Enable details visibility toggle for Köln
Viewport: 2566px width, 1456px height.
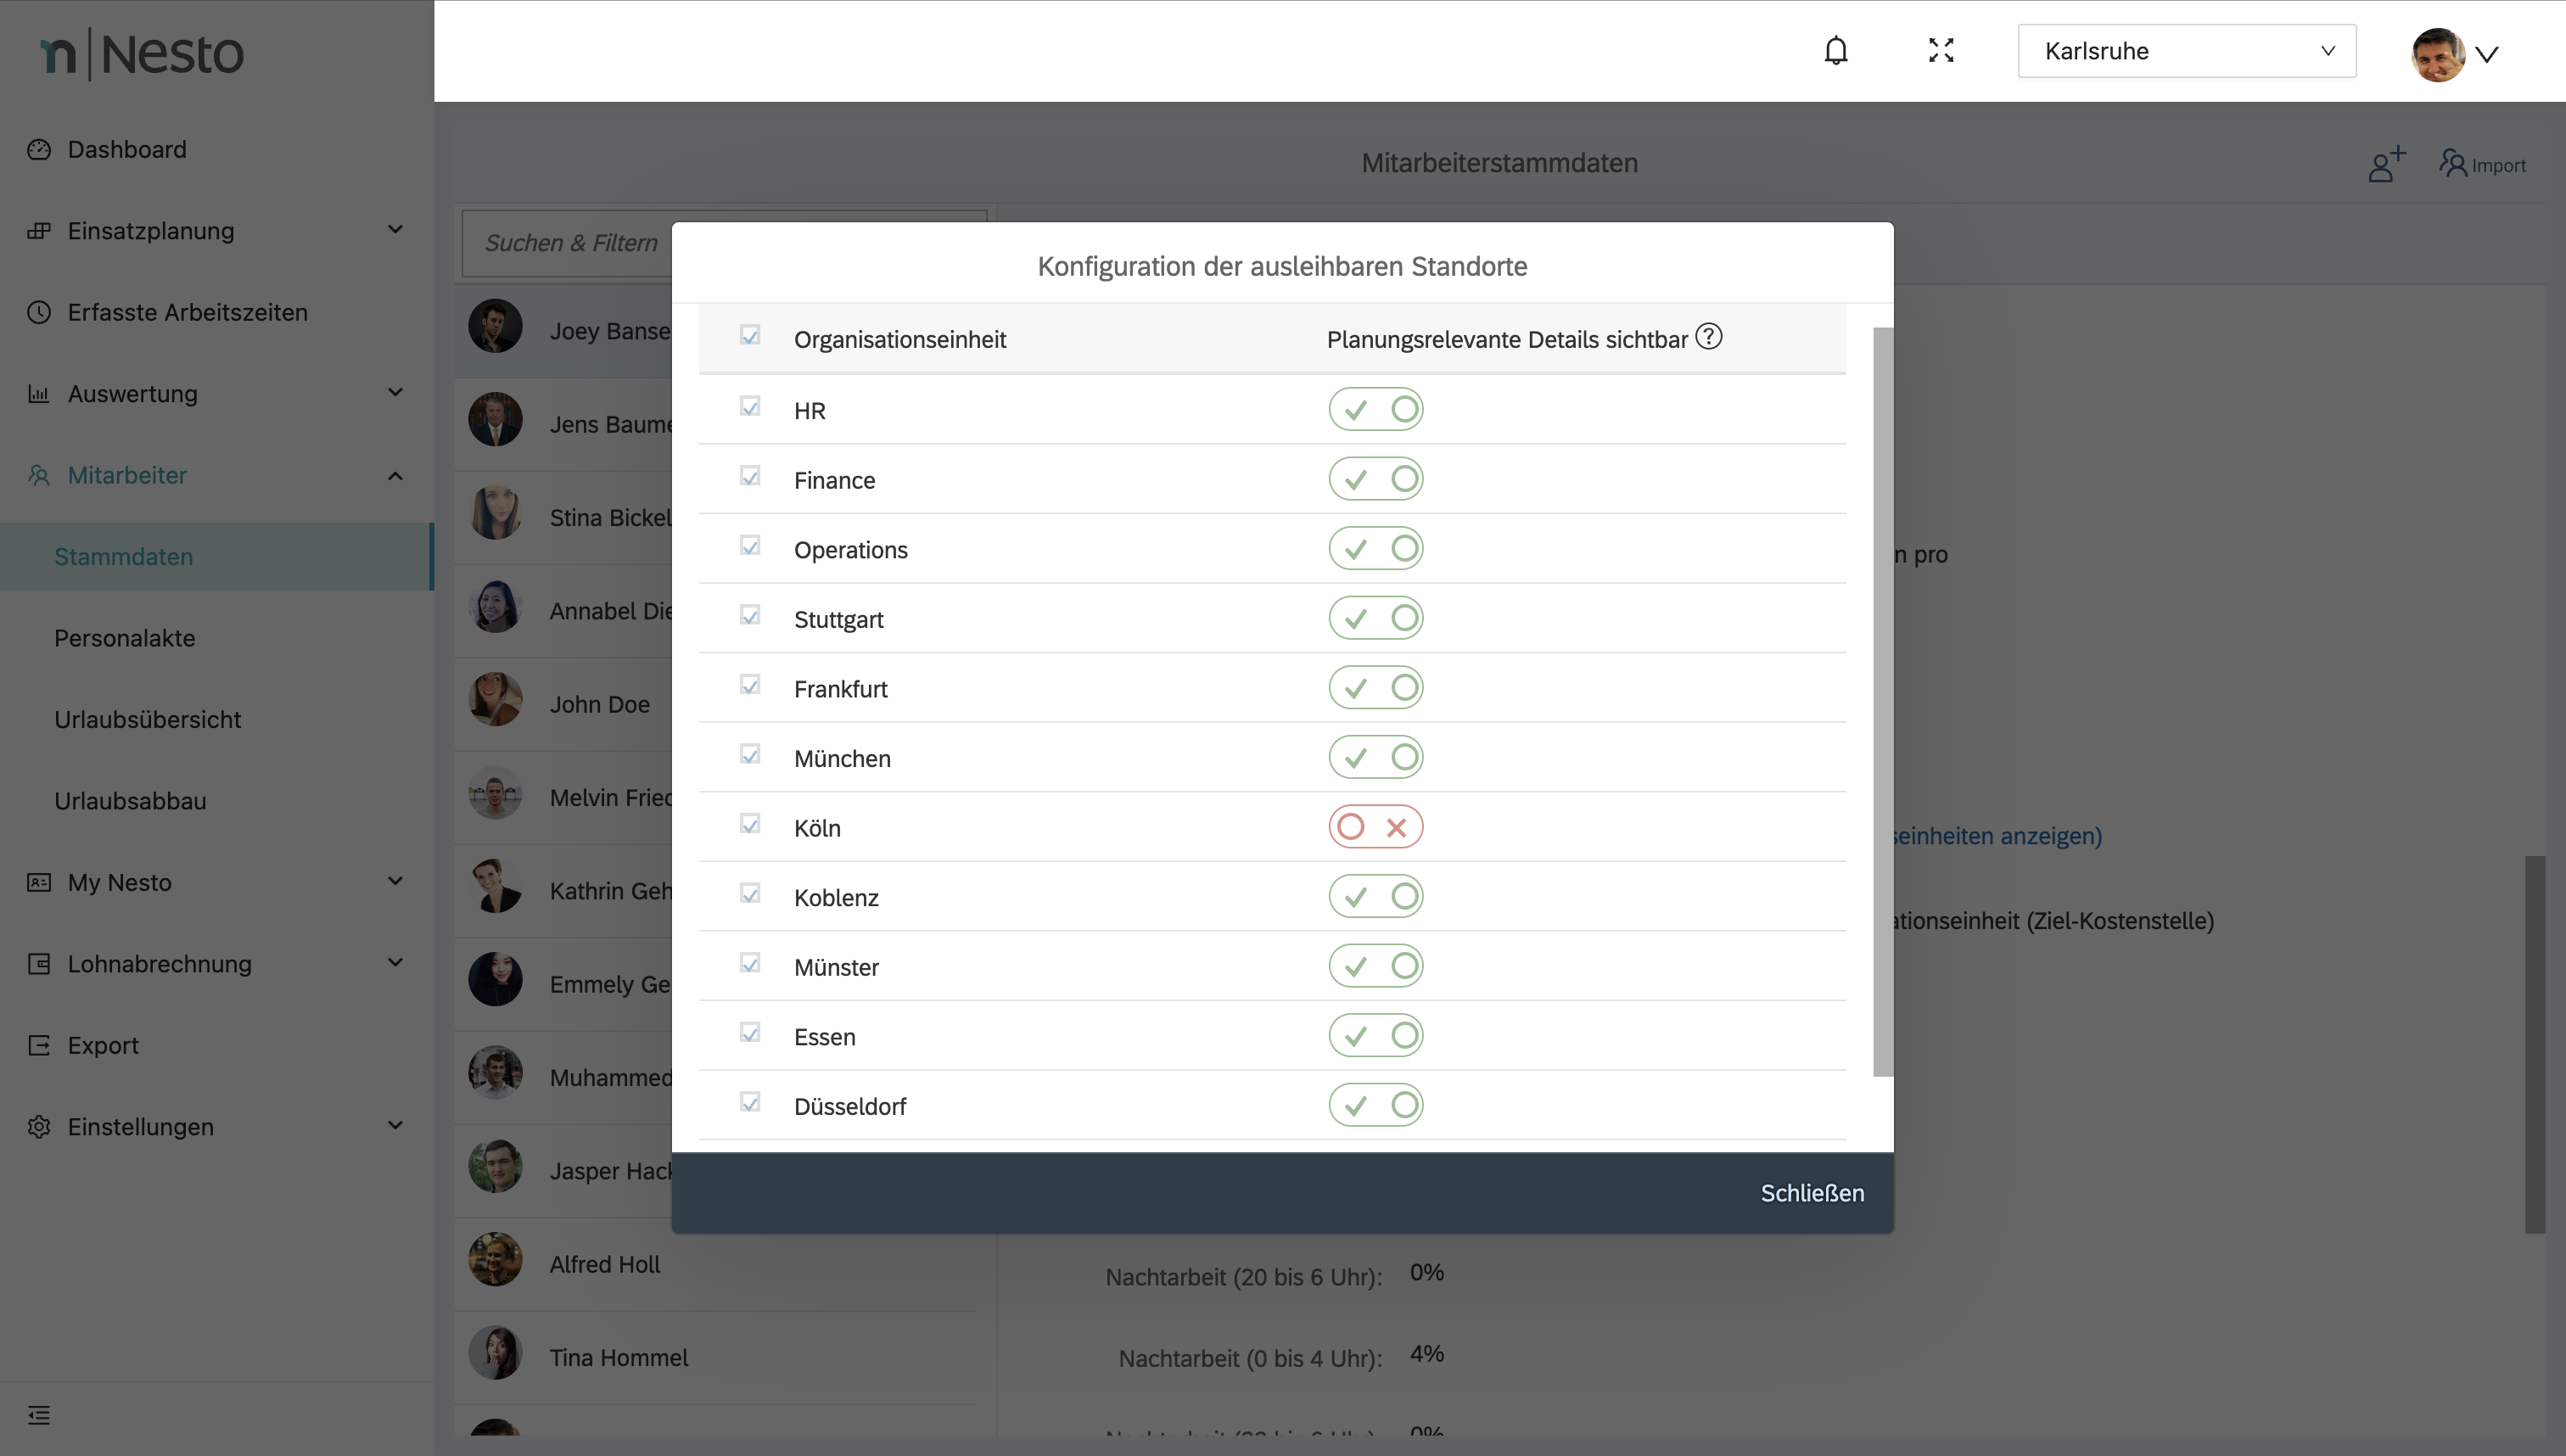coord(1375,827)
